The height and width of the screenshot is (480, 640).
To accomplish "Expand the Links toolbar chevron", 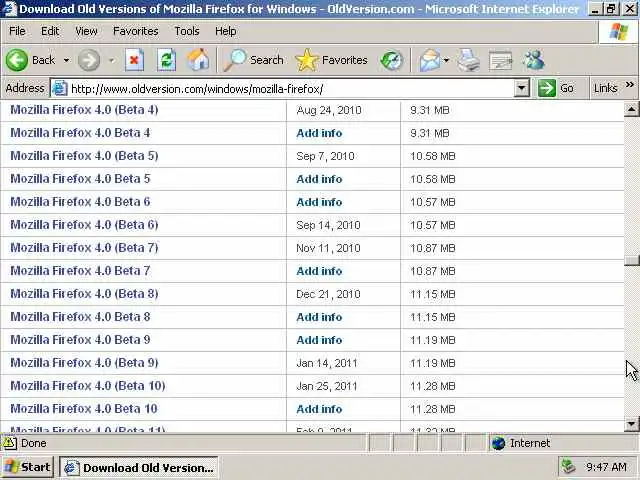I will click(x=630, y=84).
